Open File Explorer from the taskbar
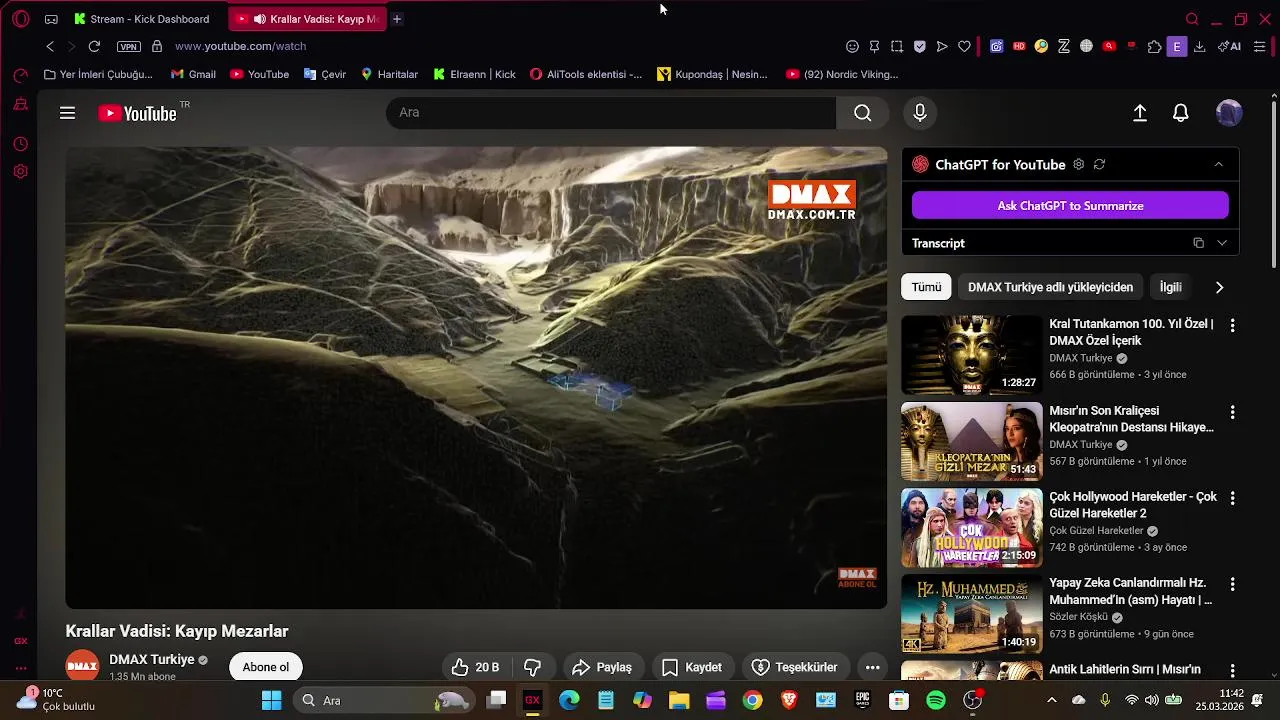 click(x=679, y=700)
